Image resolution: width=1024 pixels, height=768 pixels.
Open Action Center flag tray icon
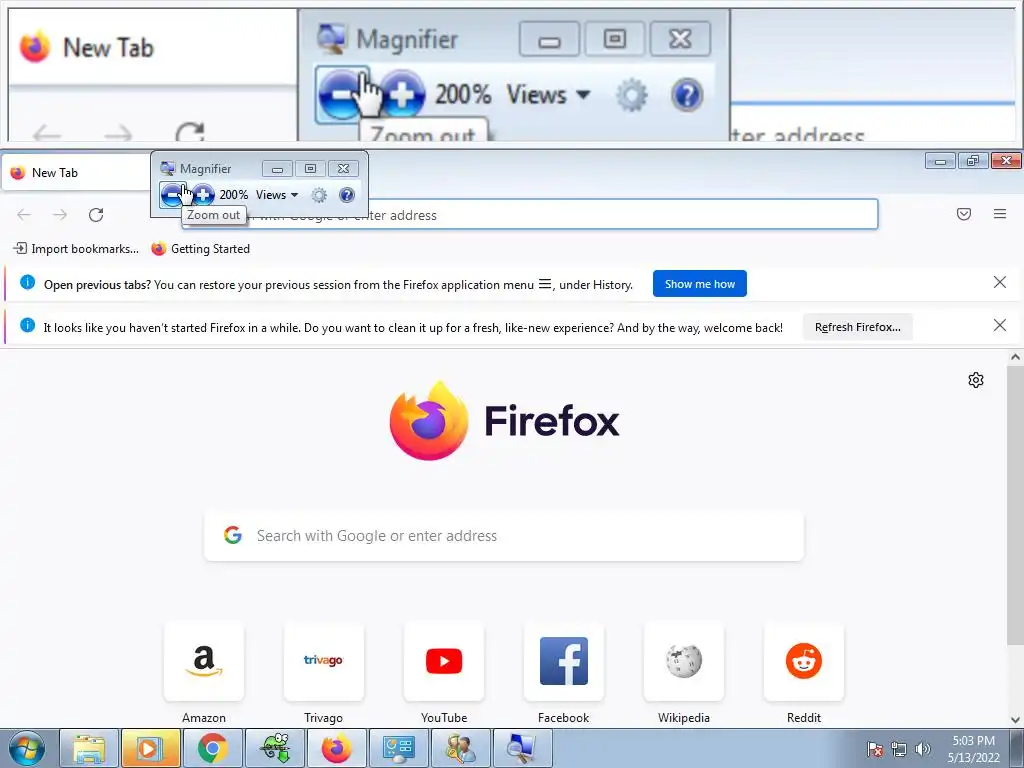click(874, 749)
